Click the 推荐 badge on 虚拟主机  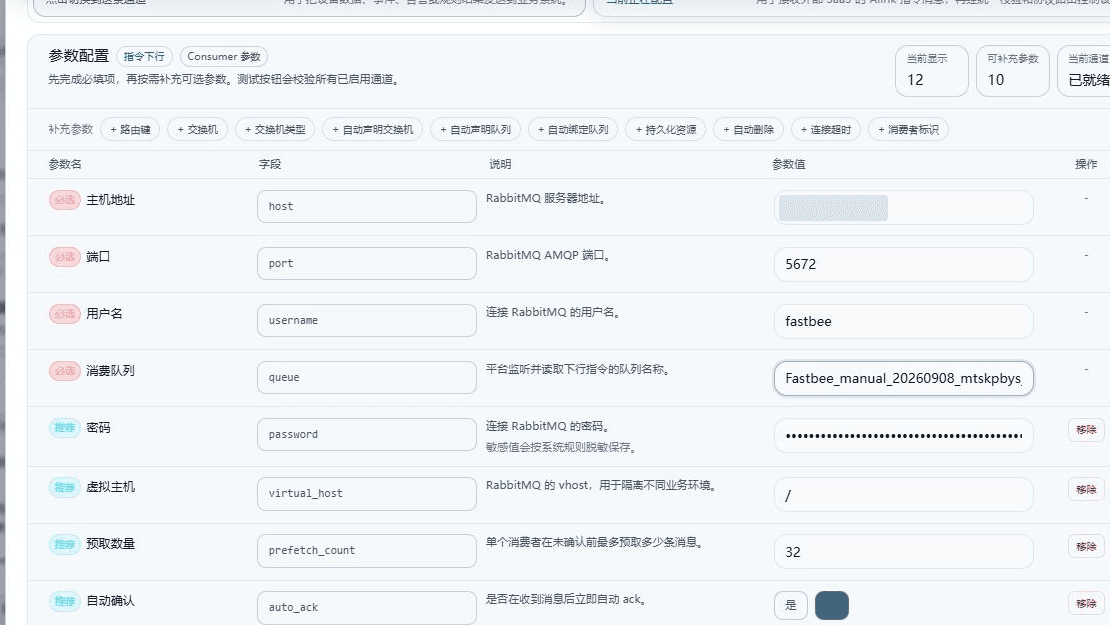(x=64, y=487)
